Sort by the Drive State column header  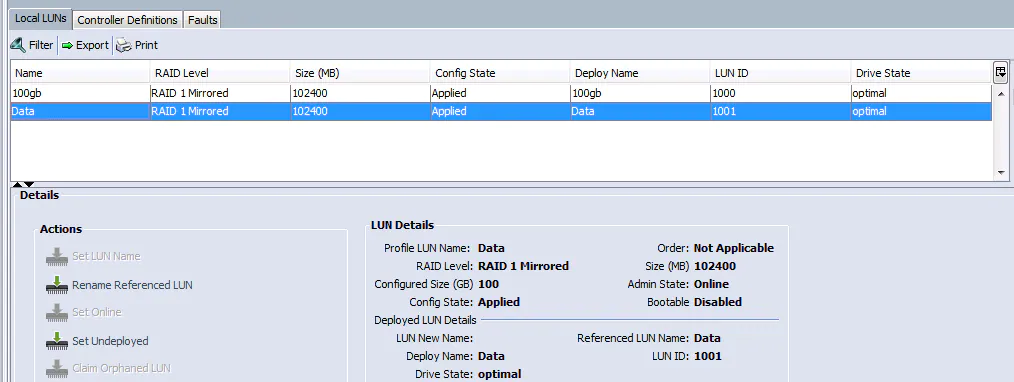[921, 73]
